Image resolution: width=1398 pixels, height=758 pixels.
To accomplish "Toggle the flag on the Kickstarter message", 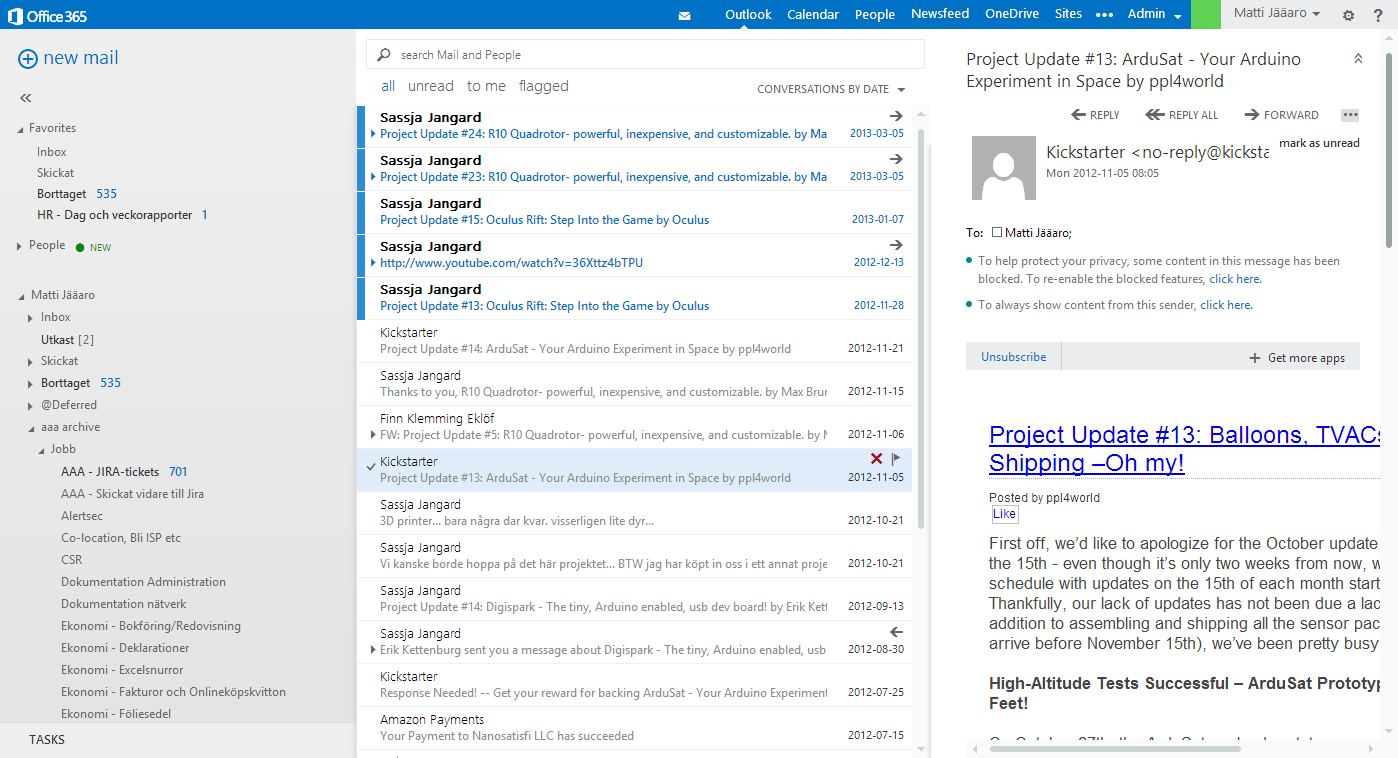I will (895, 458).
